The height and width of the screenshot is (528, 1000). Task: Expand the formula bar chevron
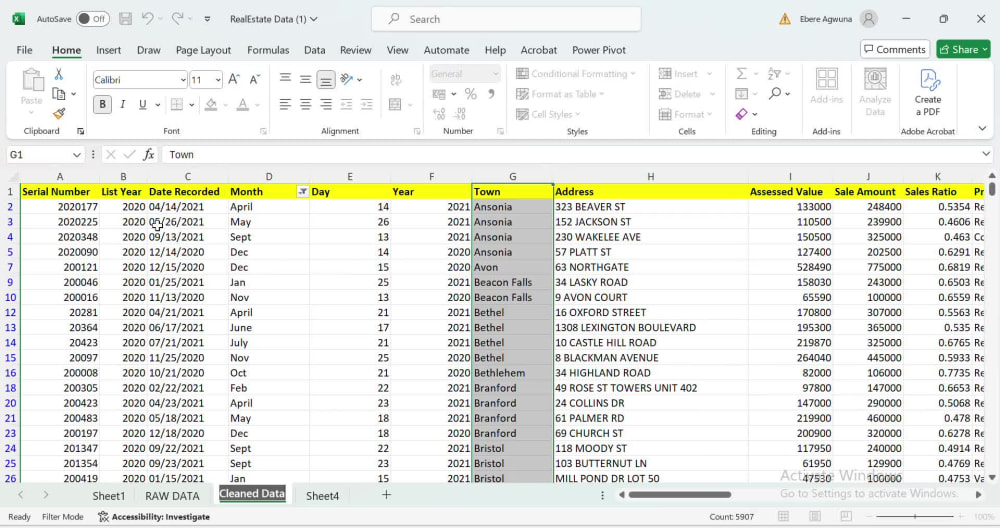(x=986, y=154)
